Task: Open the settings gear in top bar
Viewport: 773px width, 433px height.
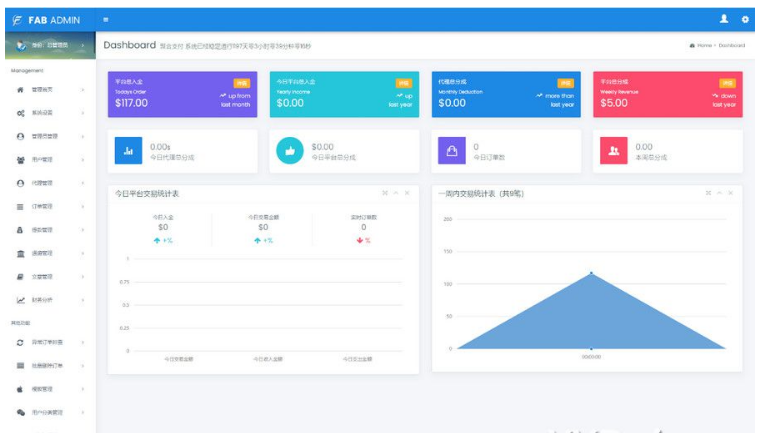Action: click(x=744, y=19)
